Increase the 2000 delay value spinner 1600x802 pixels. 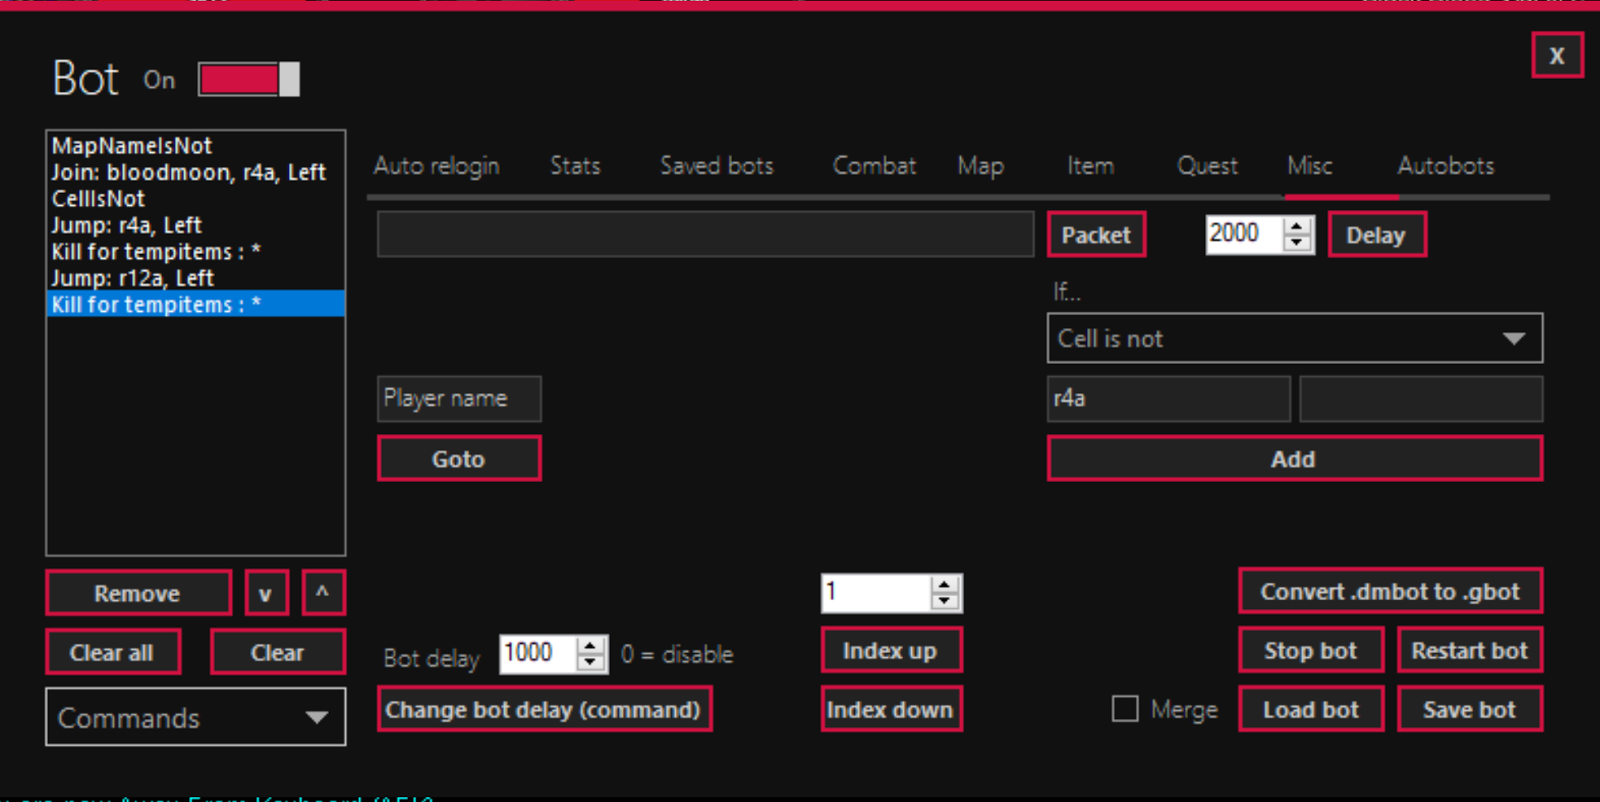coord(1297,226)
